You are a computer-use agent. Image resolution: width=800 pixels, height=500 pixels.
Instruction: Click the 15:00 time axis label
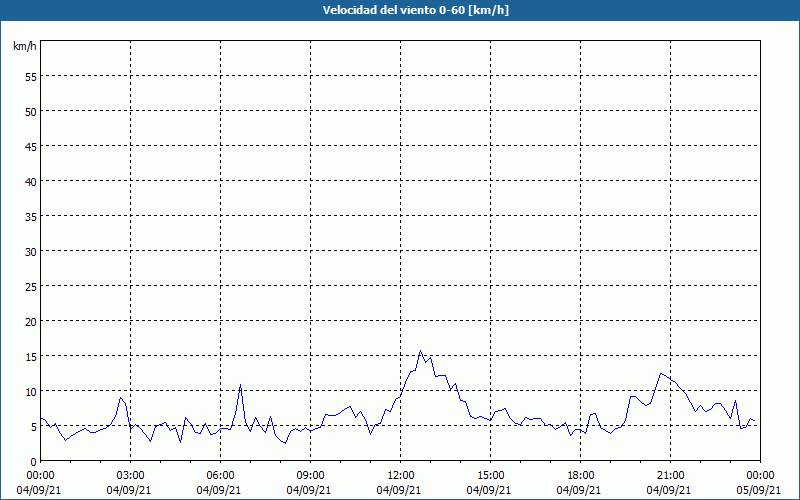490,476
